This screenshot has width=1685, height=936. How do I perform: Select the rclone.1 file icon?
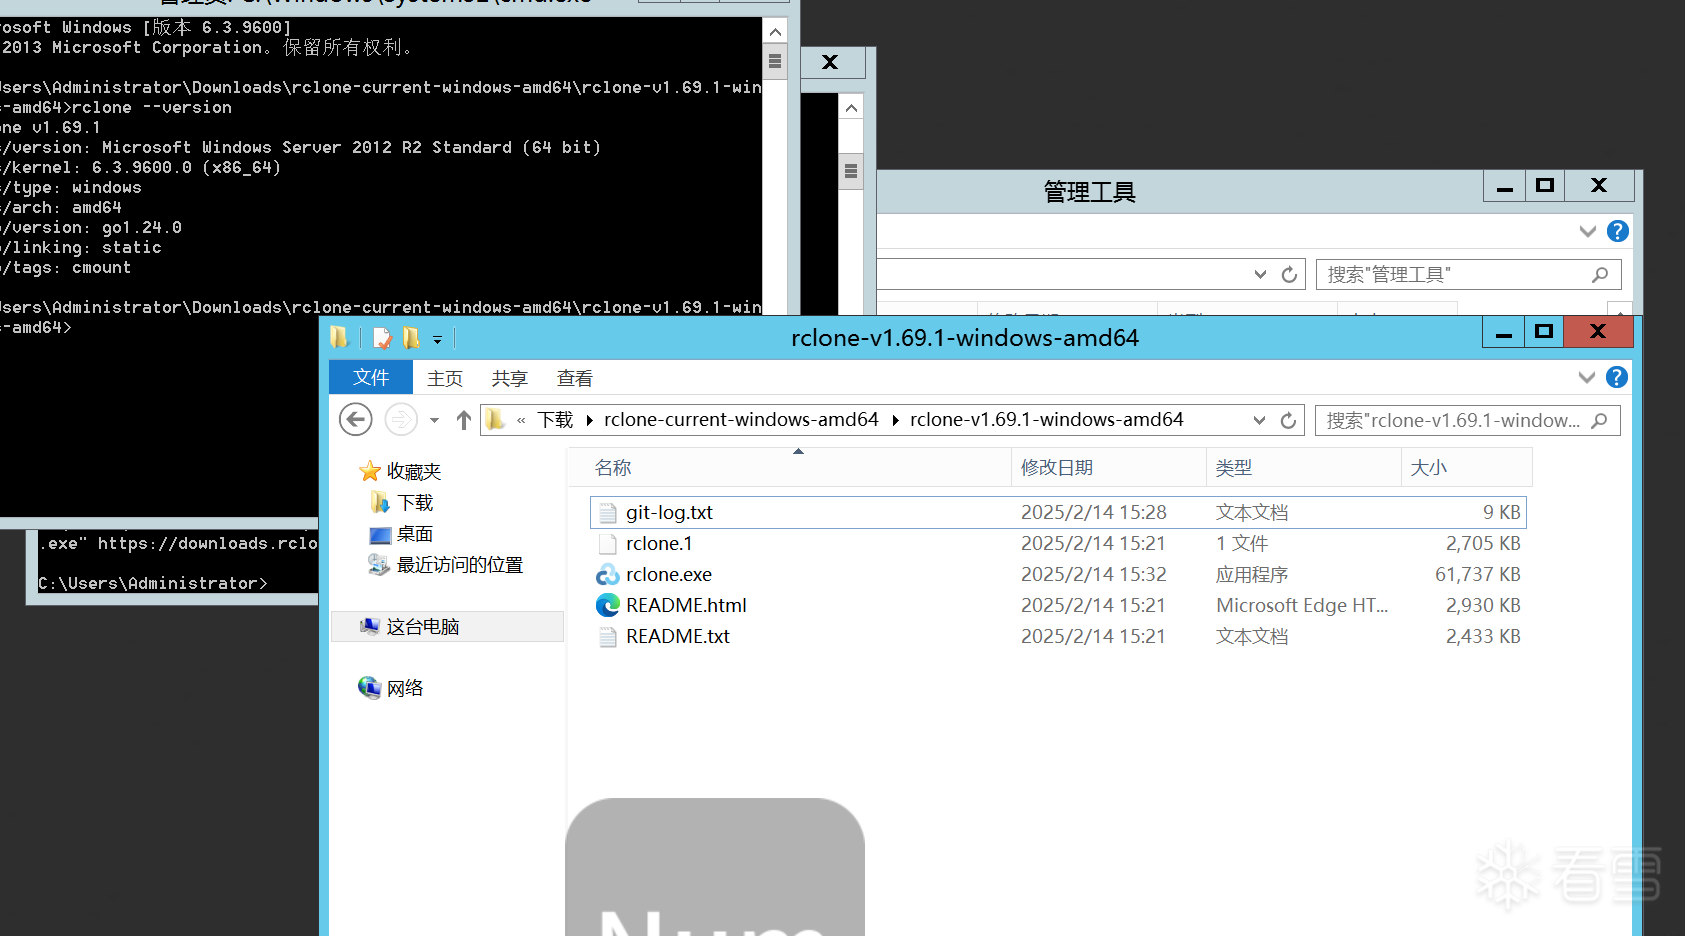click(x=607, y=544)
